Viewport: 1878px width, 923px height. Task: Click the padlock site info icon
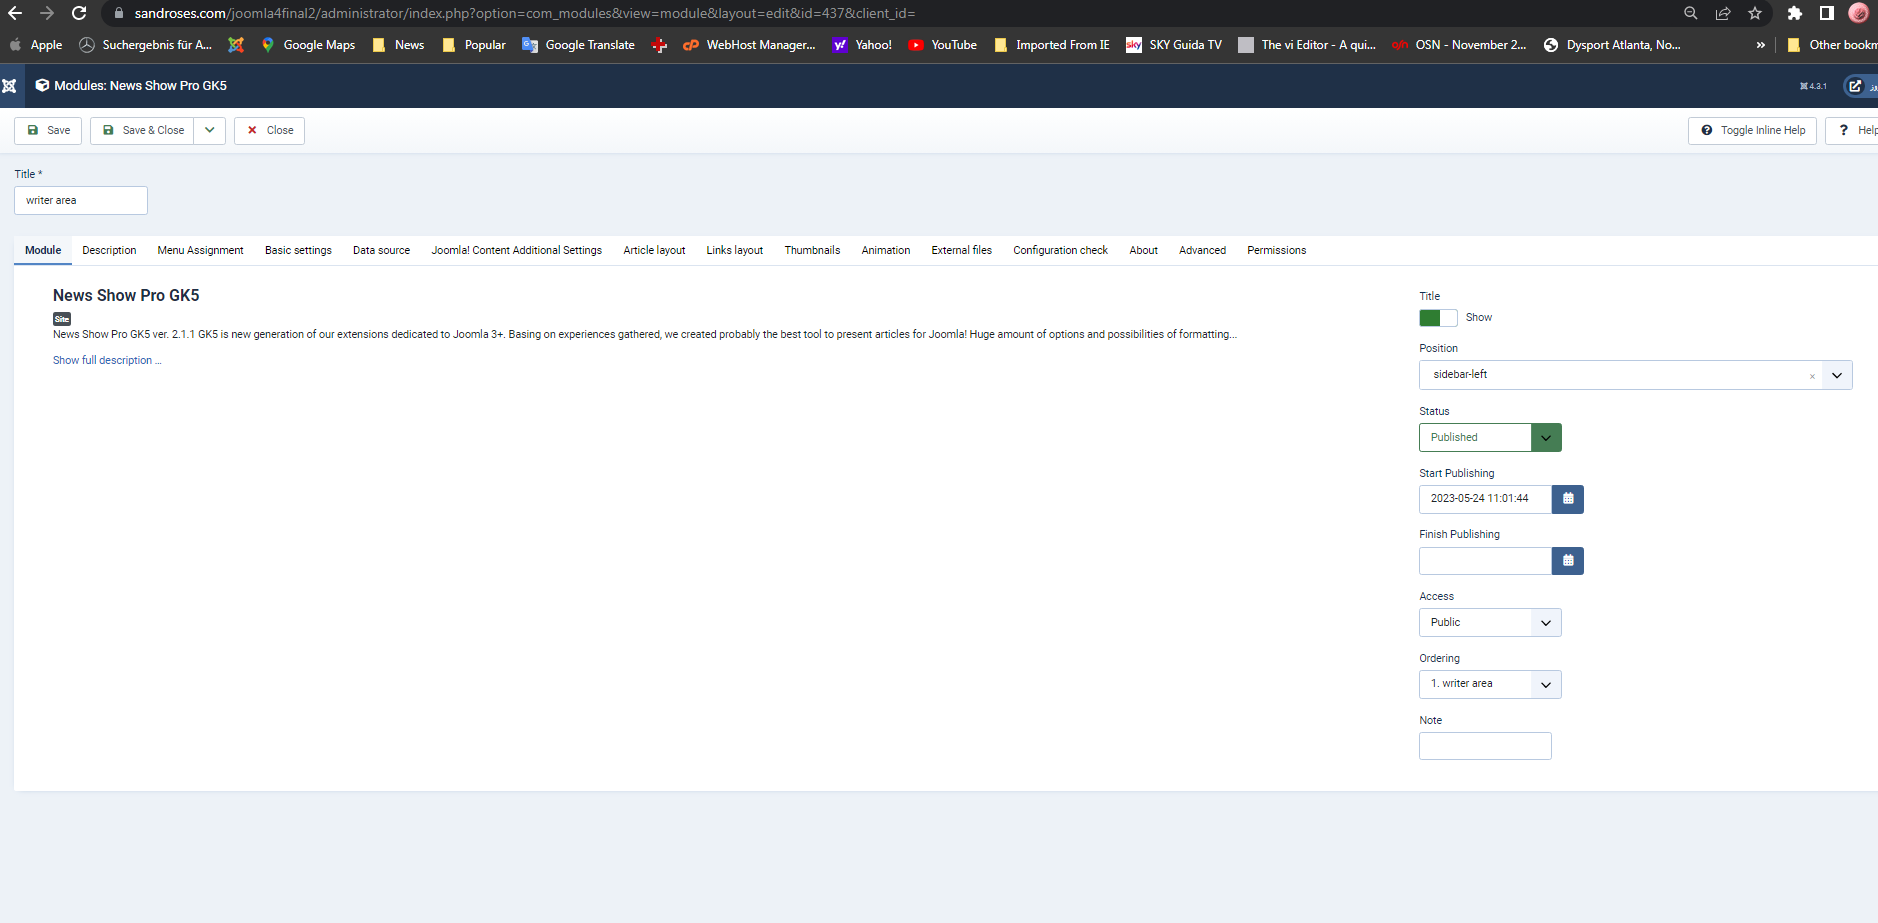[x=118, y=13]
